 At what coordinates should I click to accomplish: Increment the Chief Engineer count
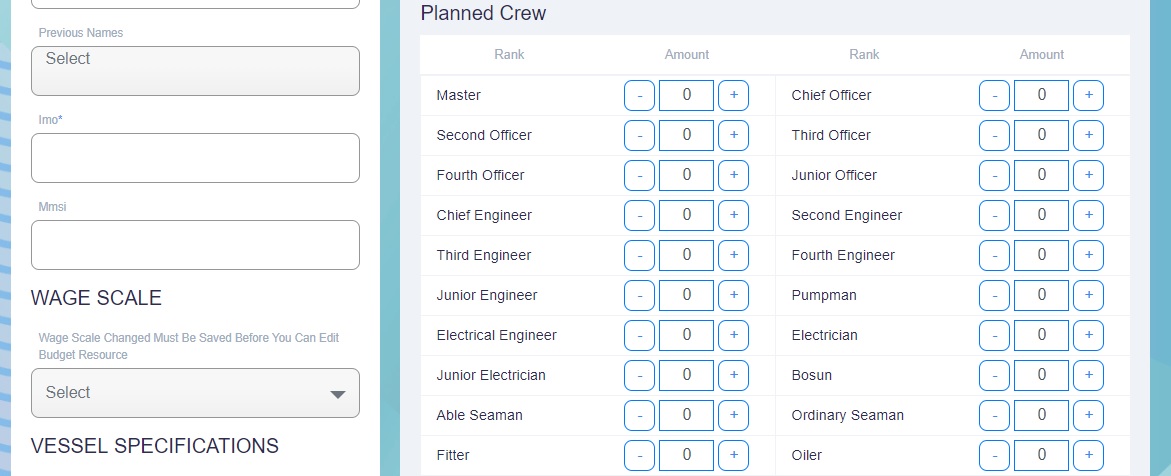733,215
